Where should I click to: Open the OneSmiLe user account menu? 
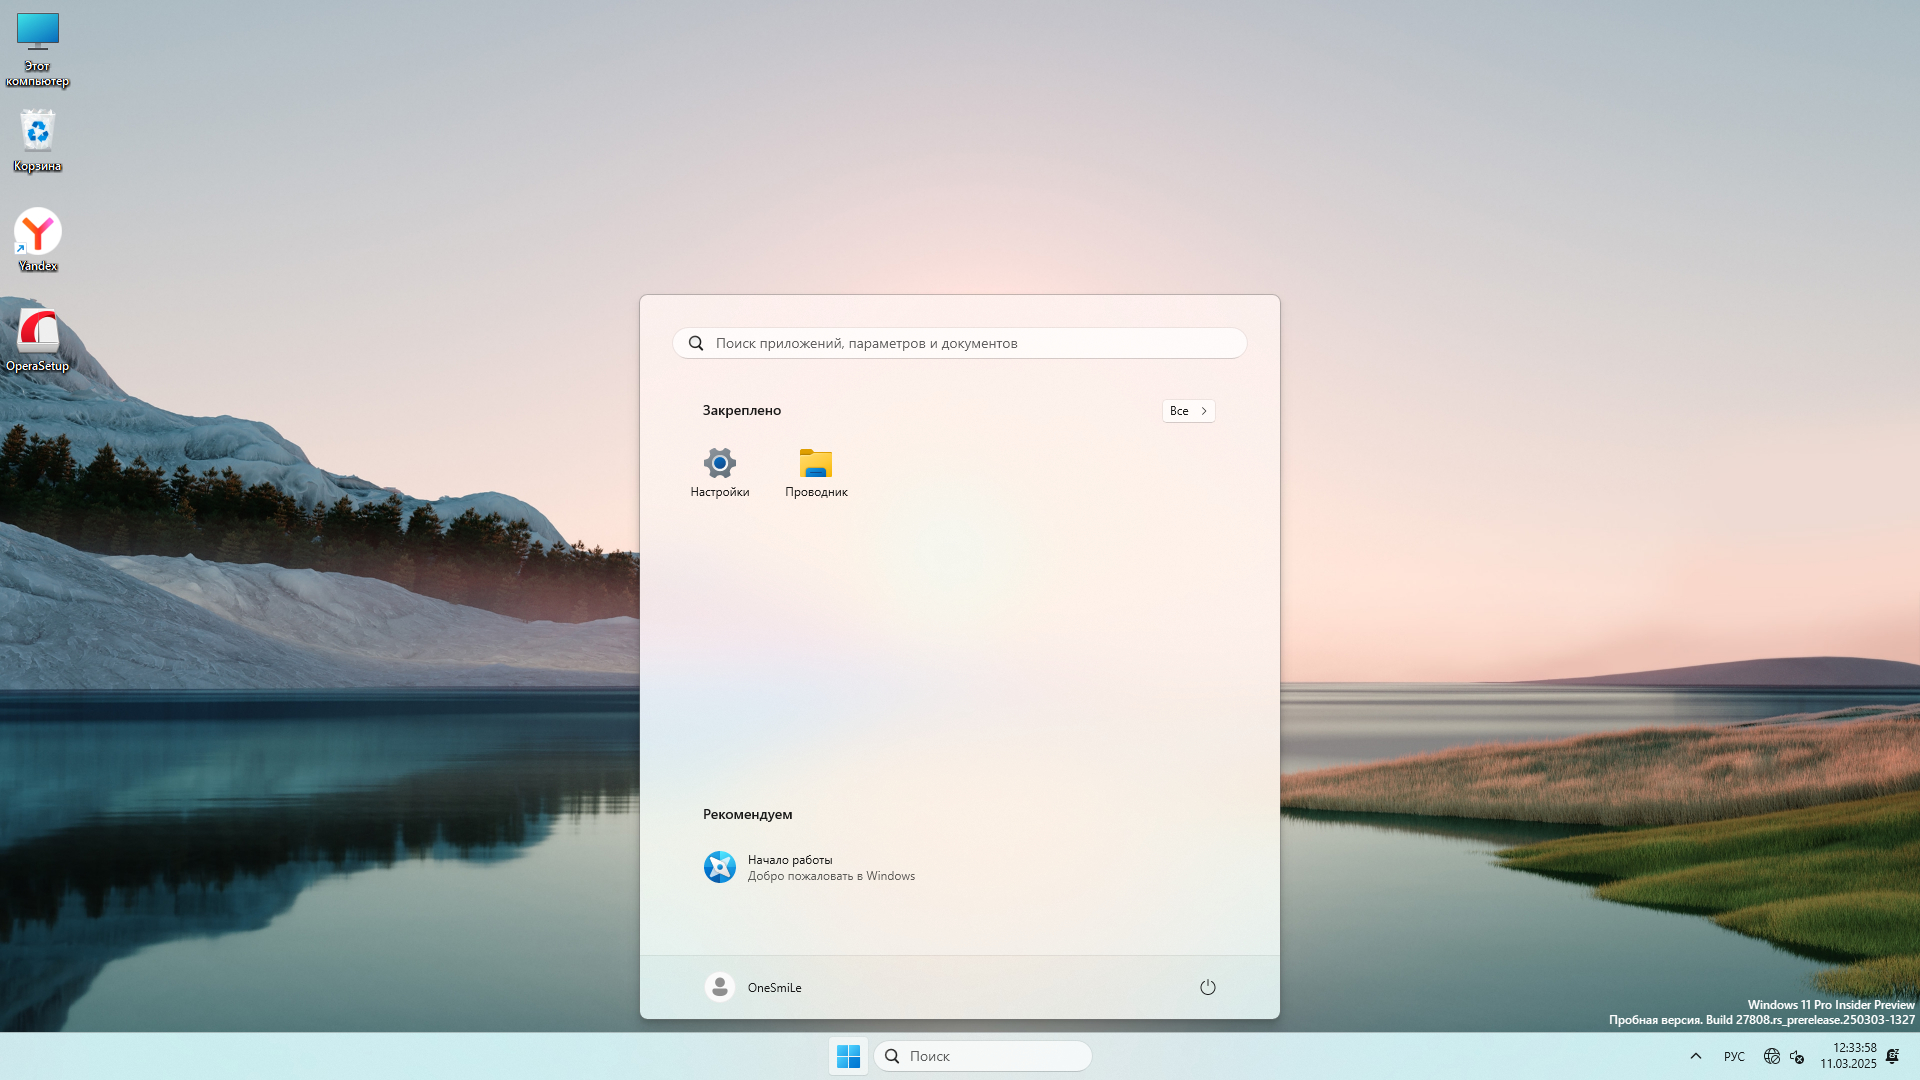click(754, 987)
